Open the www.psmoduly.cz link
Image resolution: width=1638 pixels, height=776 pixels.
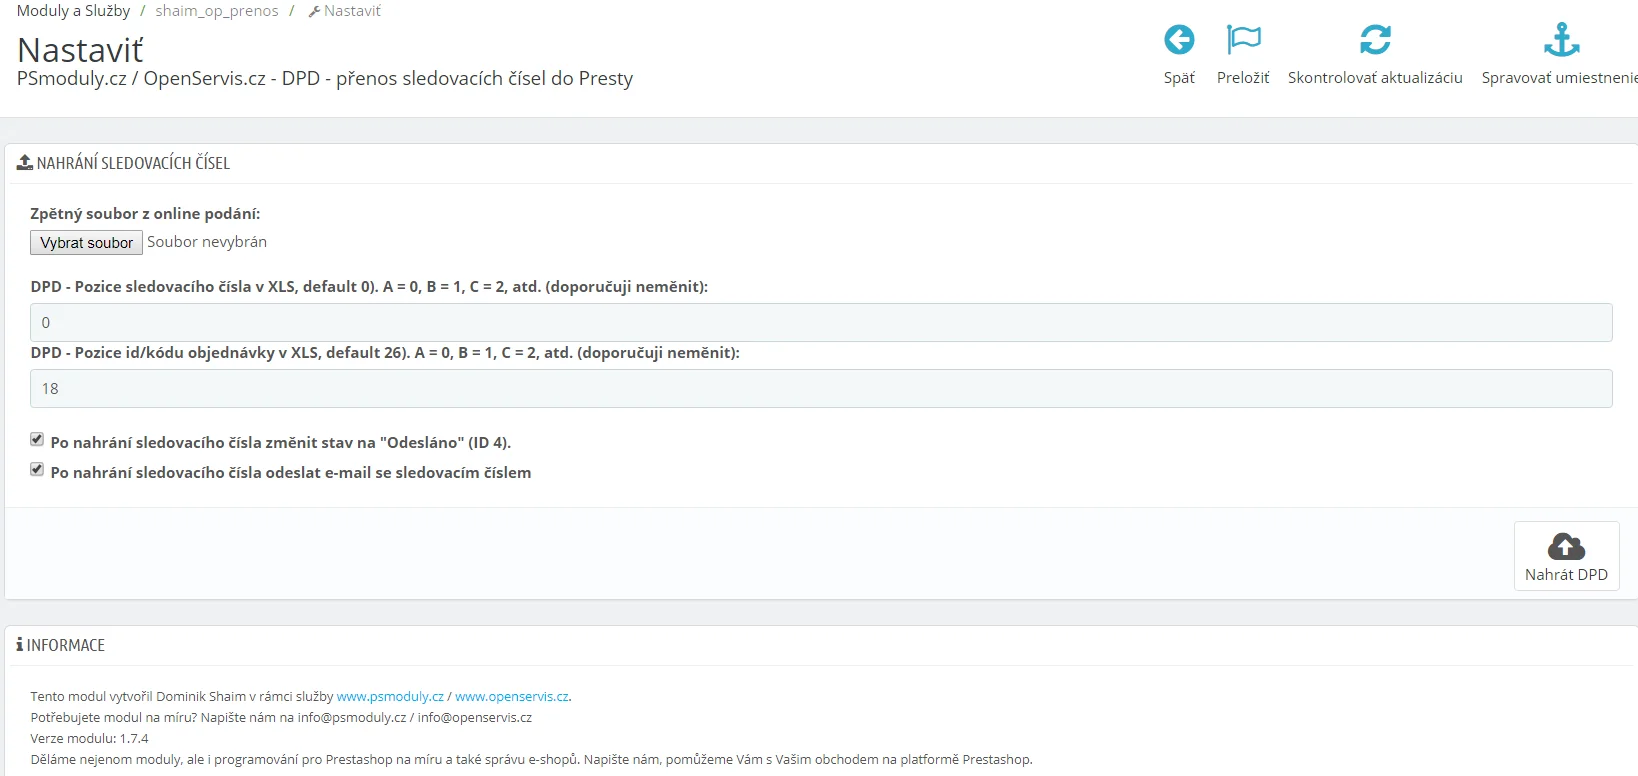[x=390, y=696]
